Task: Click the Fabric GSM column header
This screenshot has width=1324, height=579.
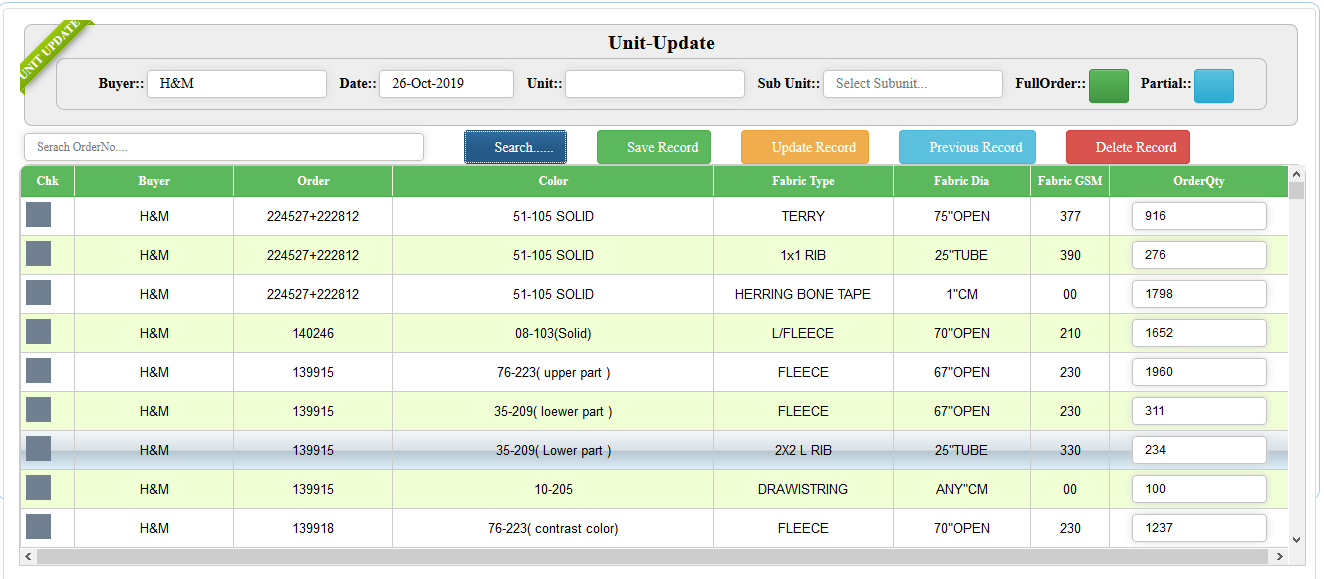Action: pos(1070,181)
